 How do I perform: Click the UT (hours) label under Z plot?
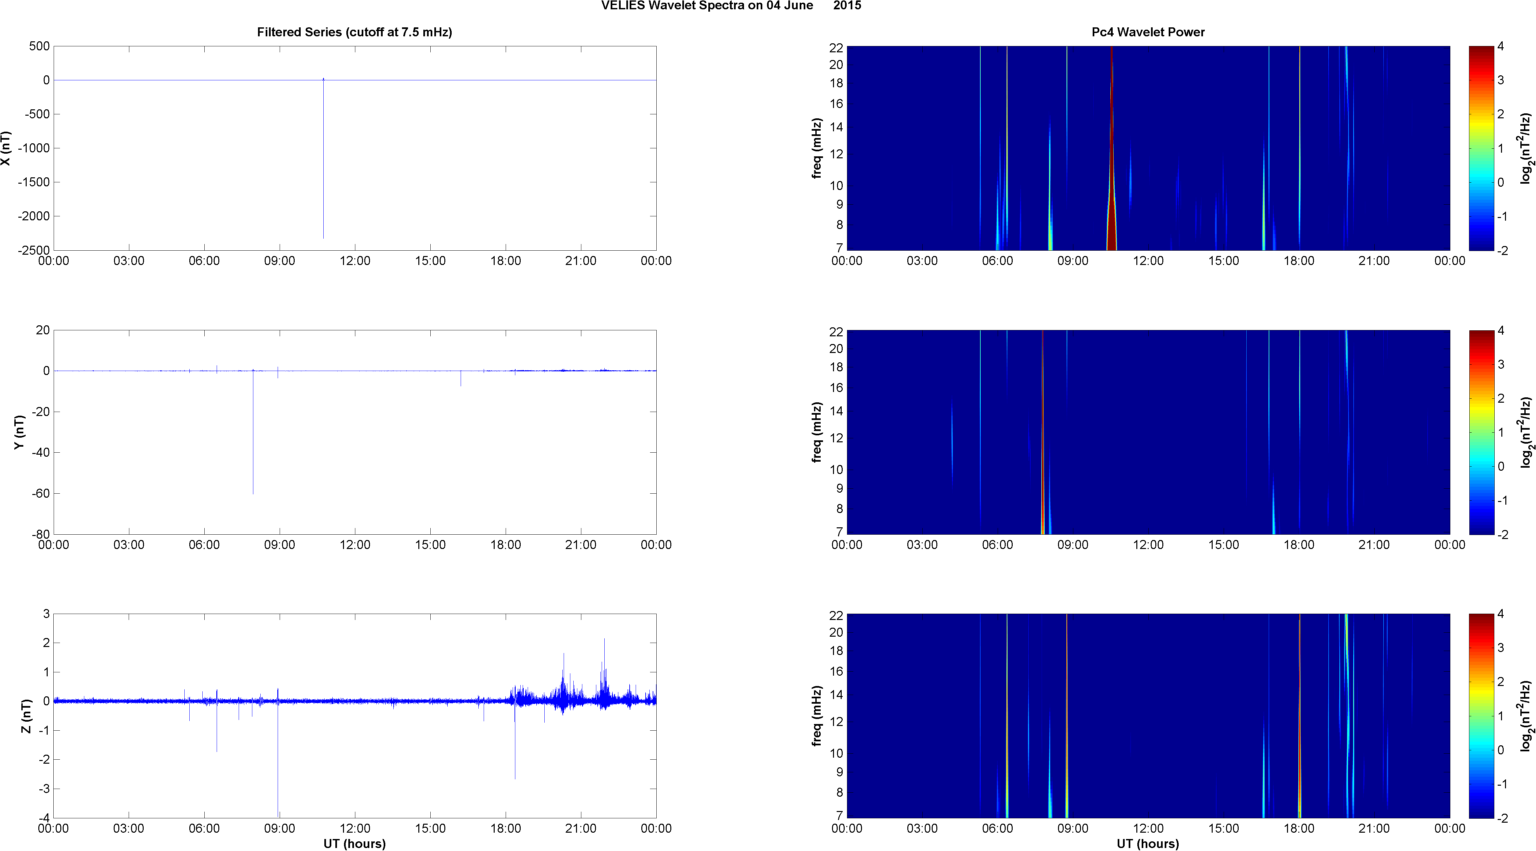354,843
